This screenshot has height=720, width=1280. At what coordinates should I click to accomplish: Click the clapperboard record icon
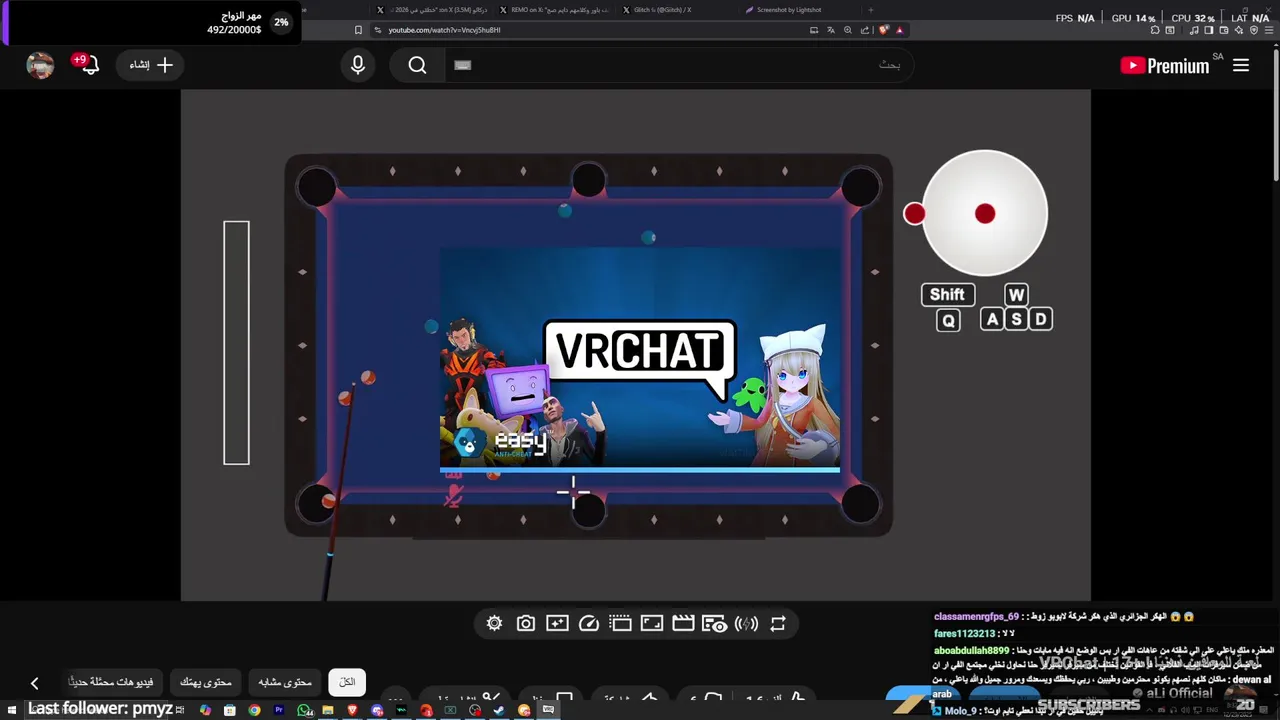click(683, 623)
